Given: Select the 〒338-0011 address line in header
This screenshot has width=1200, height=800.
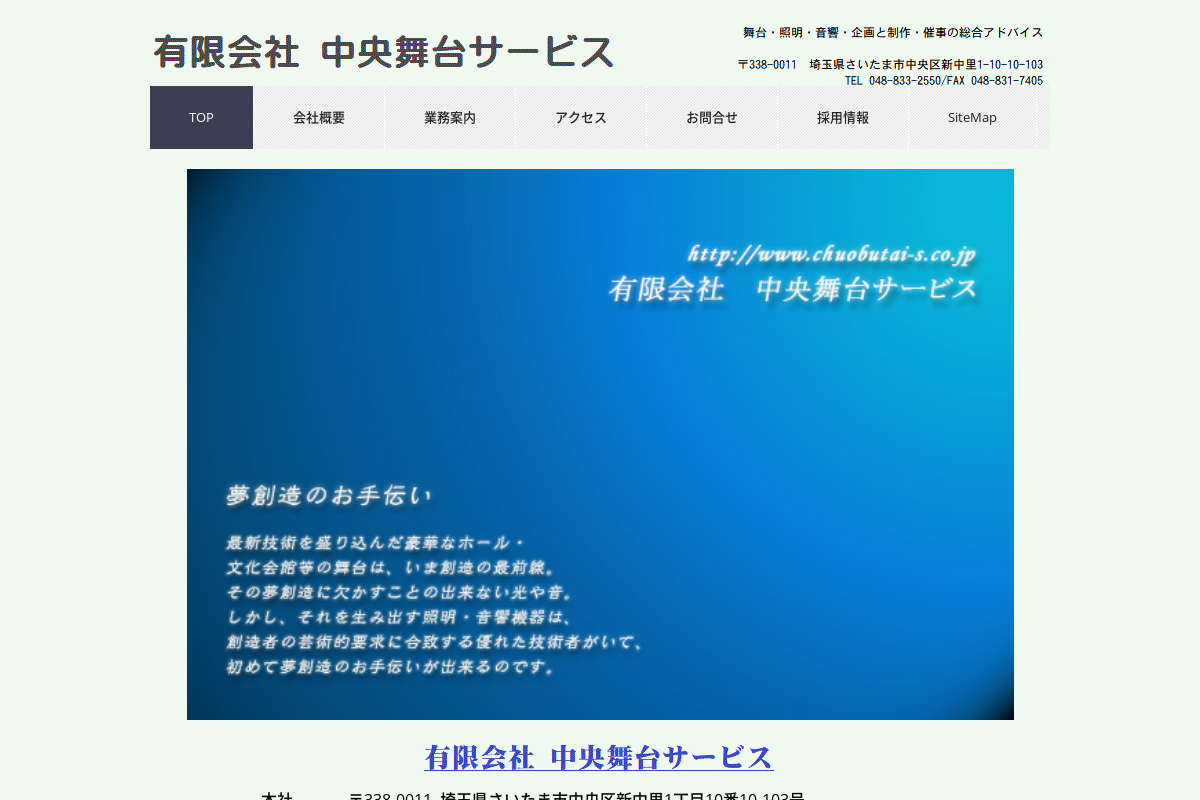Looking at the screenshot, I should point(890,64).
